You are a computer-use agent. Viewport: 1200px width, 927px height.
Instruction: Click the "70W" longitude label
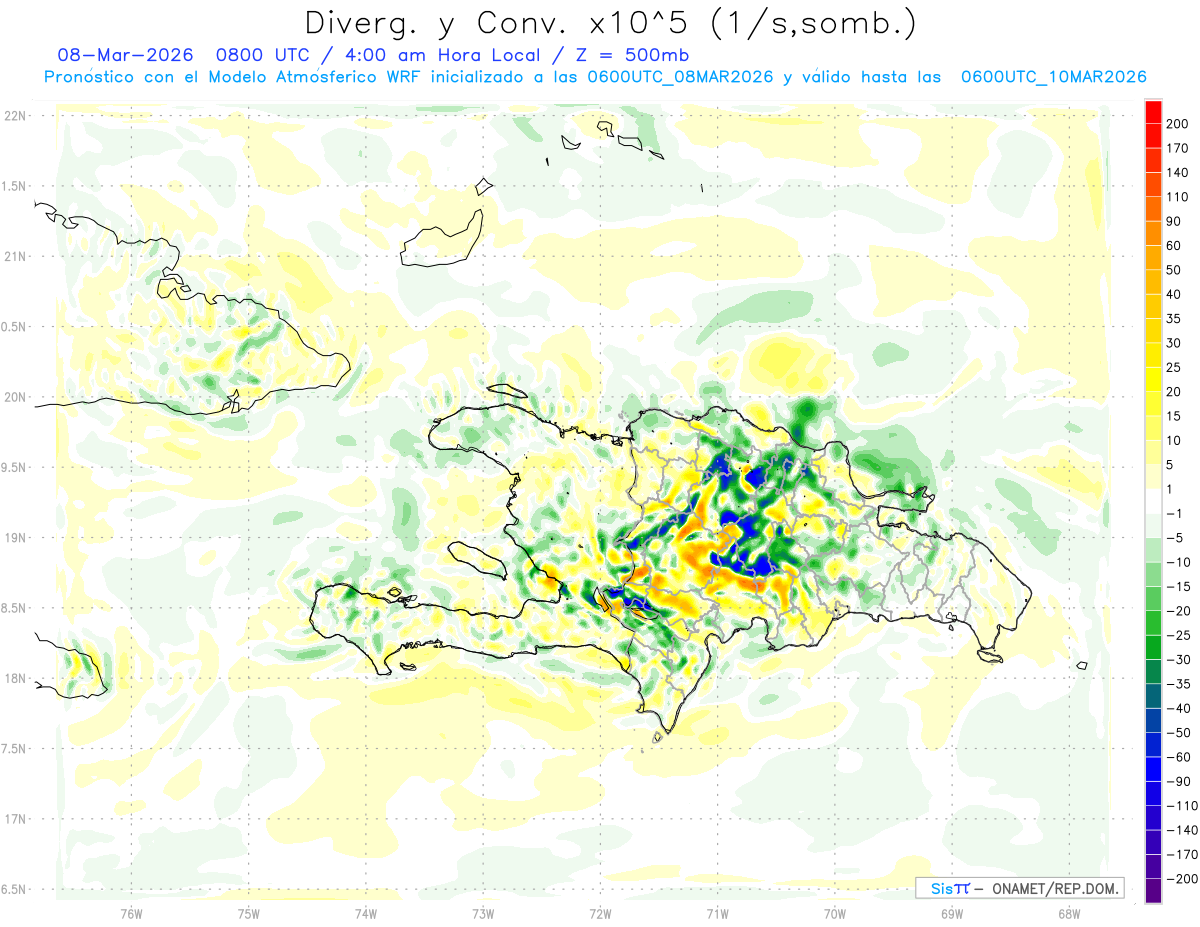point(835,913)
